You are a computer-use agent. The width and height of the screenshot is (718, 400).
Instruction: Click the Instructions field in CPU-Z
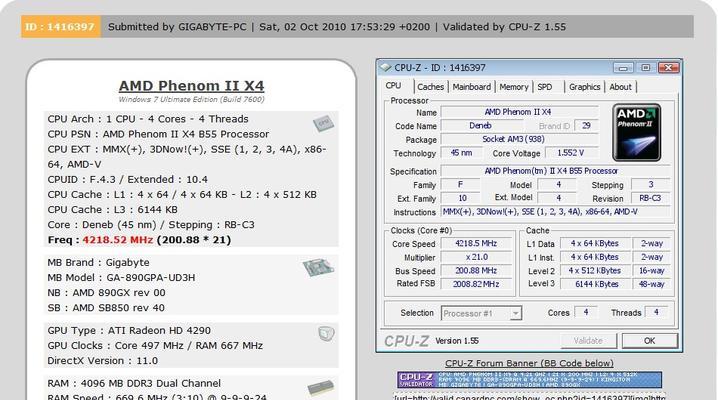pyautogui.click(x=555, y=212)
